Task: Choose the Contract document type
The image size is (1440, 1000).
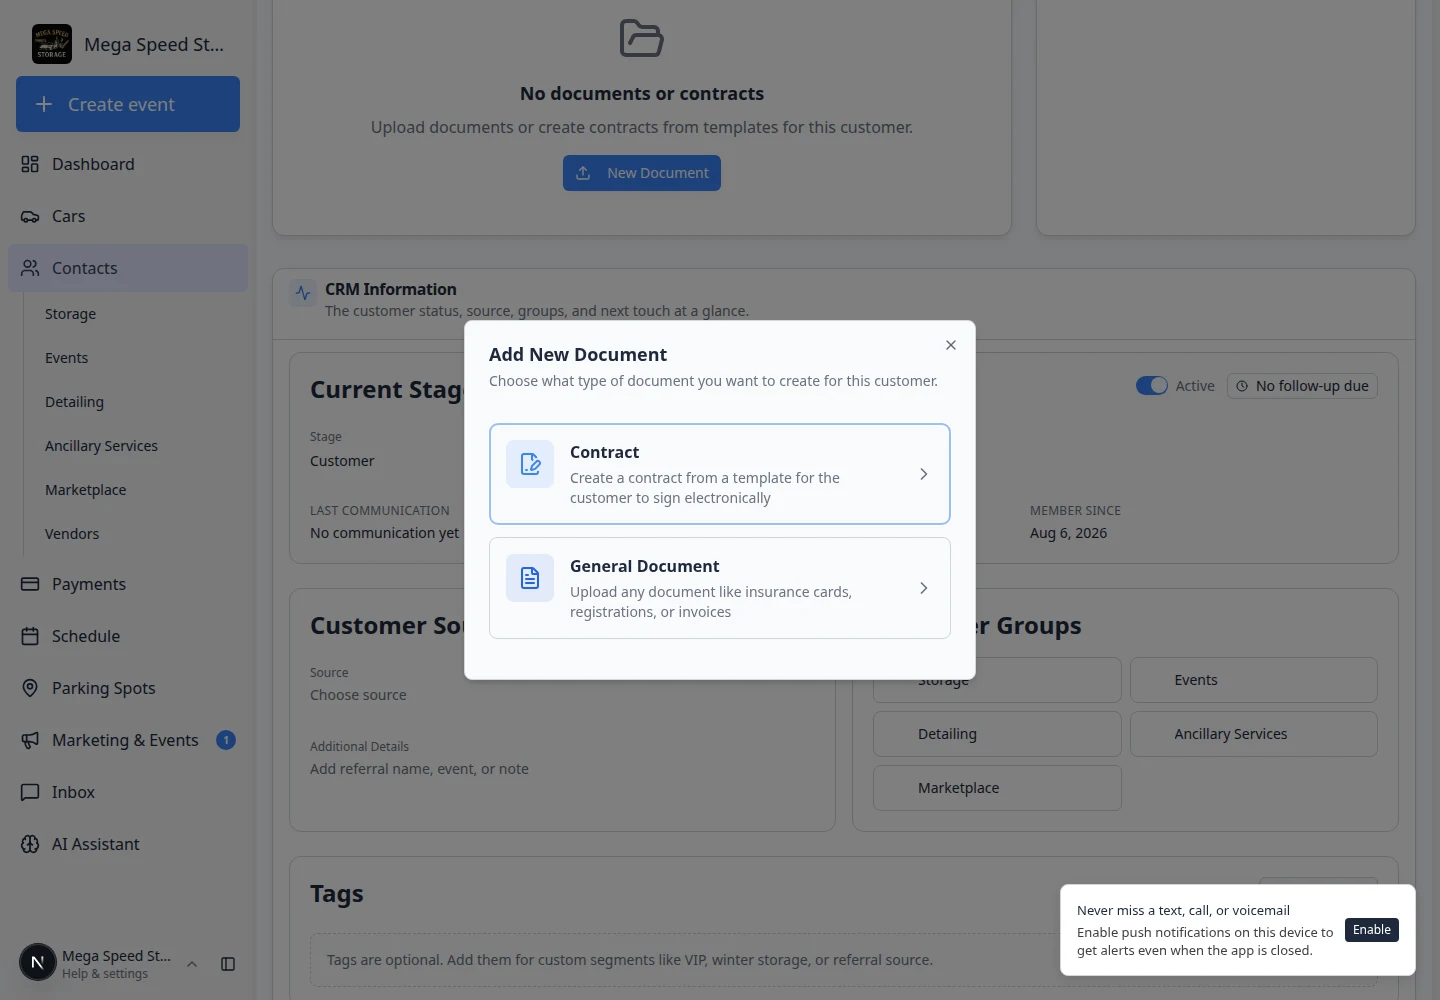Action: point(720,474)
